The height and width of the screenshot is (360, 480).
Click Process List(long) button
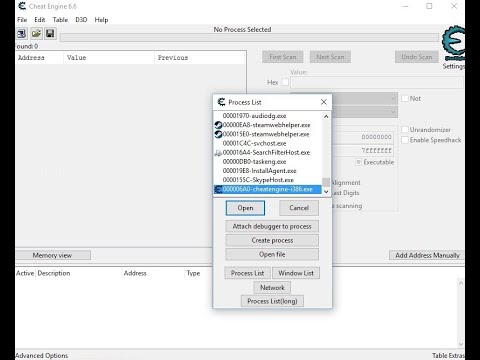[272, 301]
